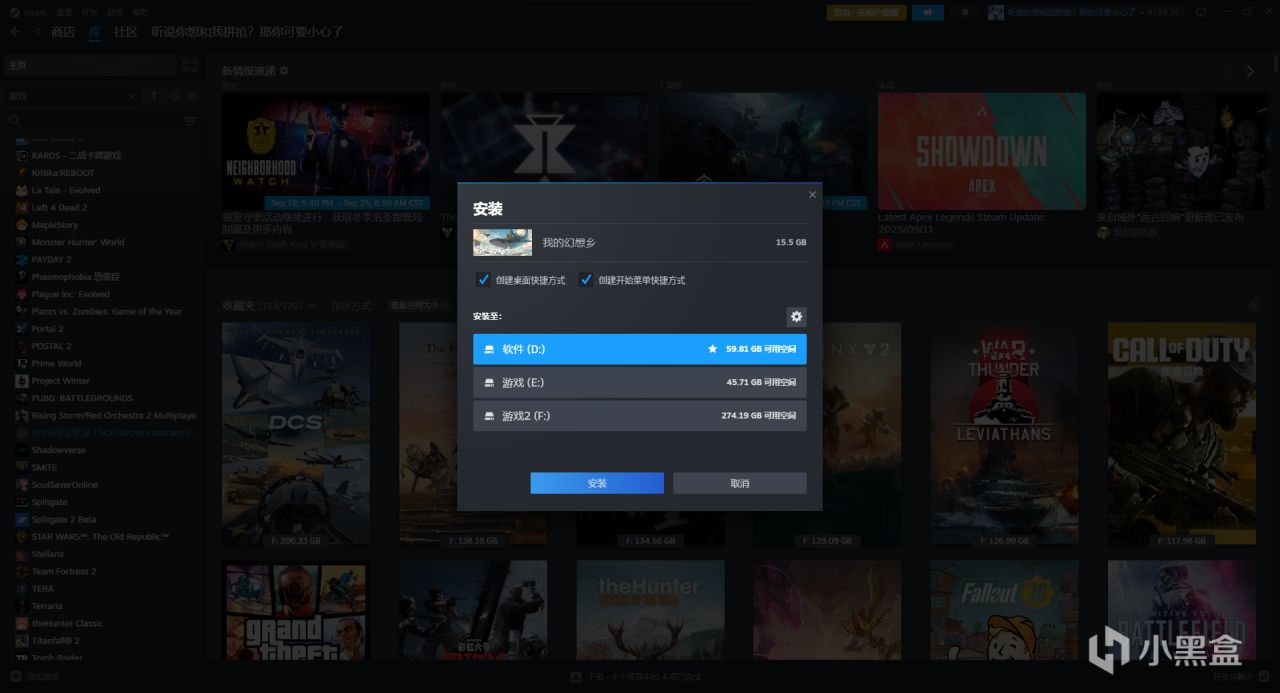This screenshot has height=693, width=1280.
Task: Click the 取消 button
Action: (740, 483)
